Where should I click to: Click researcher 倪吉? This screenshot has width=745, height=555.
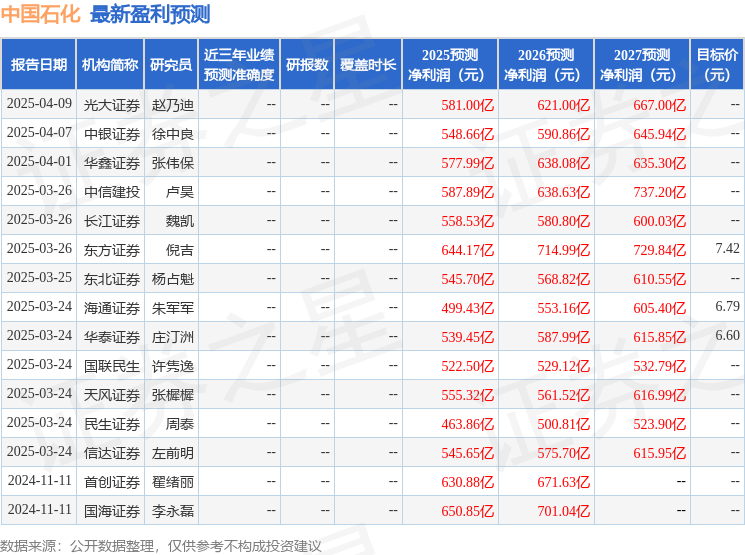pos(180,250)
